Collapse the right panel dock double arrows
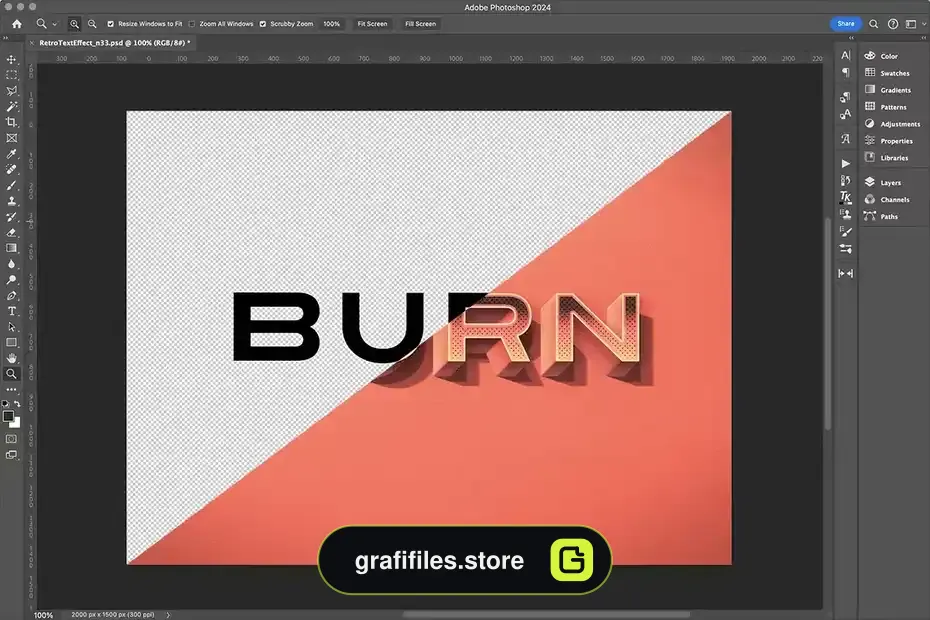The height and width of the screenshot is (620, 930). click(x=923, y=38)
